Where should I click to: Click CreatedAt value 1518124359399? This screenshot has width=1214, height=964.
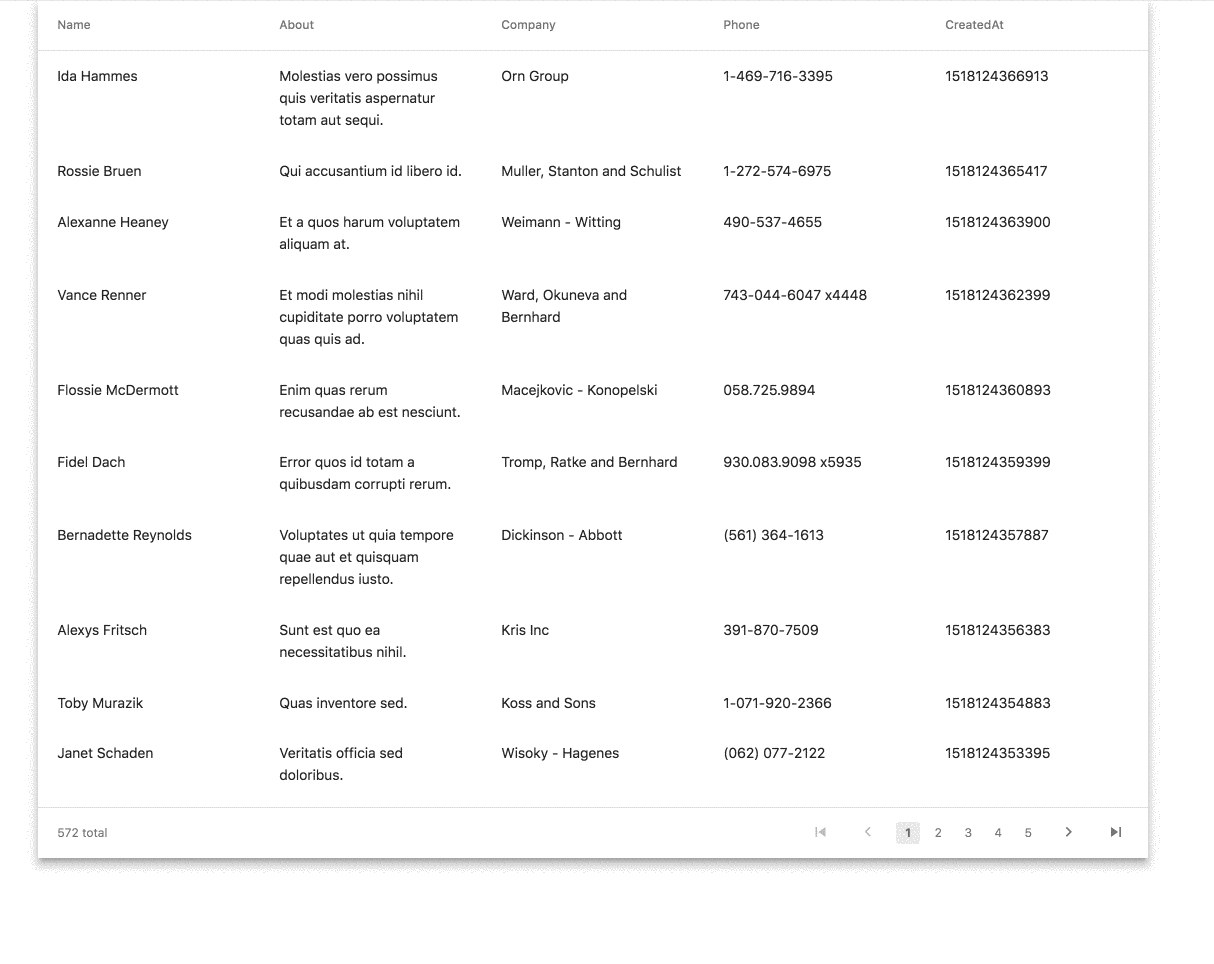(998, 462)
